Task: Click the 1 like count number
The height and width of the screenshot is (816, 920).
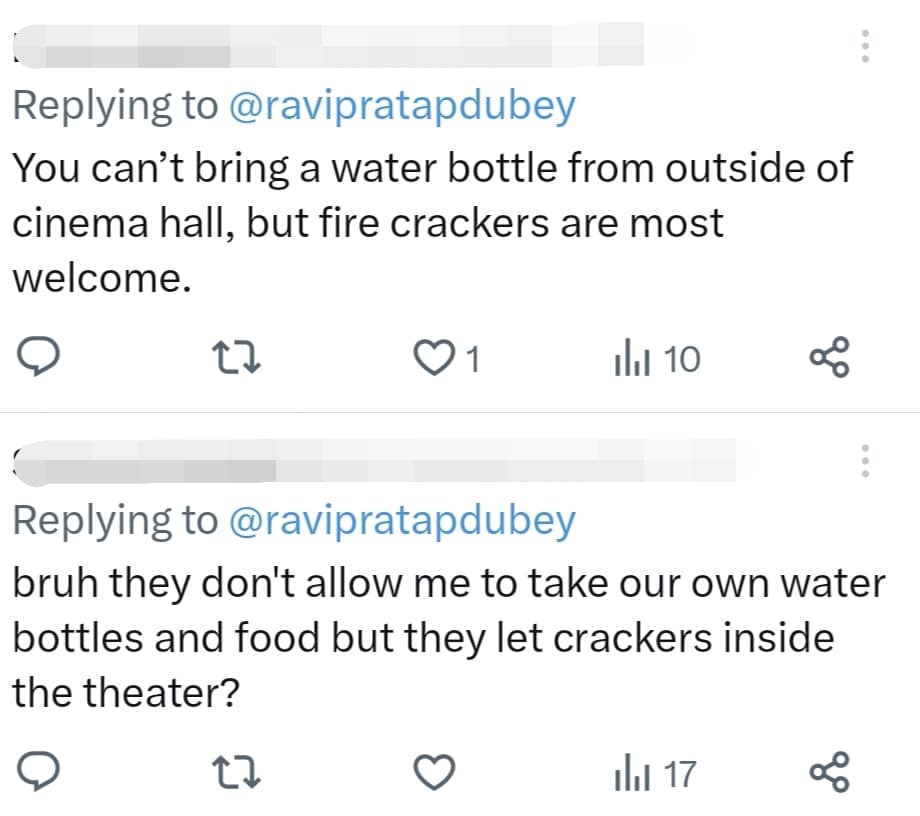Action: coord(474,359)
